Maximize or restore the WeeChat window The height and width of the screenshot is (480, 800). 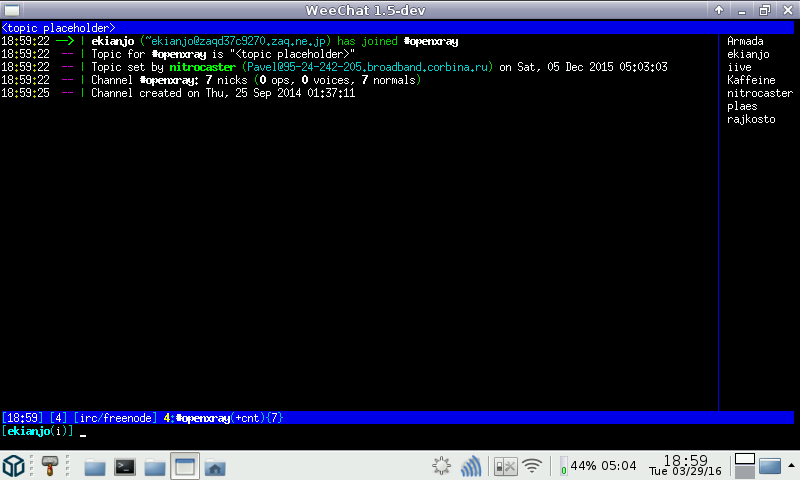(x=764, y=10)
